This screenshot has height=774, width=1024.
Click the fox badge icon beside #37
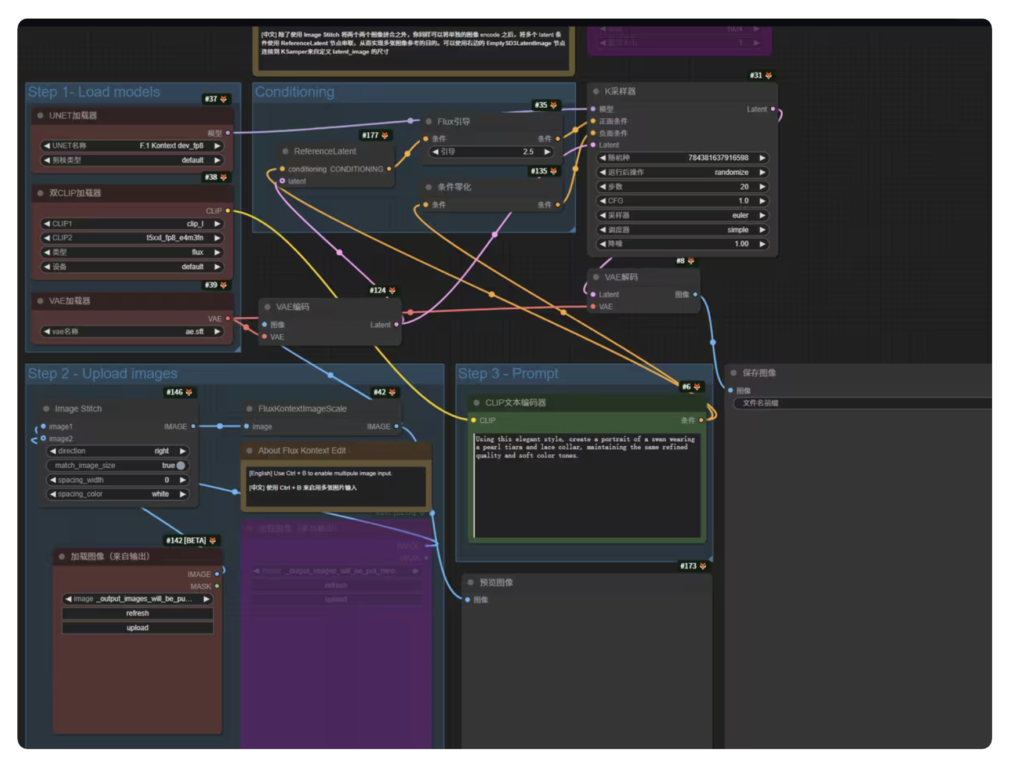pyautogui.click(x=224, y=99)
